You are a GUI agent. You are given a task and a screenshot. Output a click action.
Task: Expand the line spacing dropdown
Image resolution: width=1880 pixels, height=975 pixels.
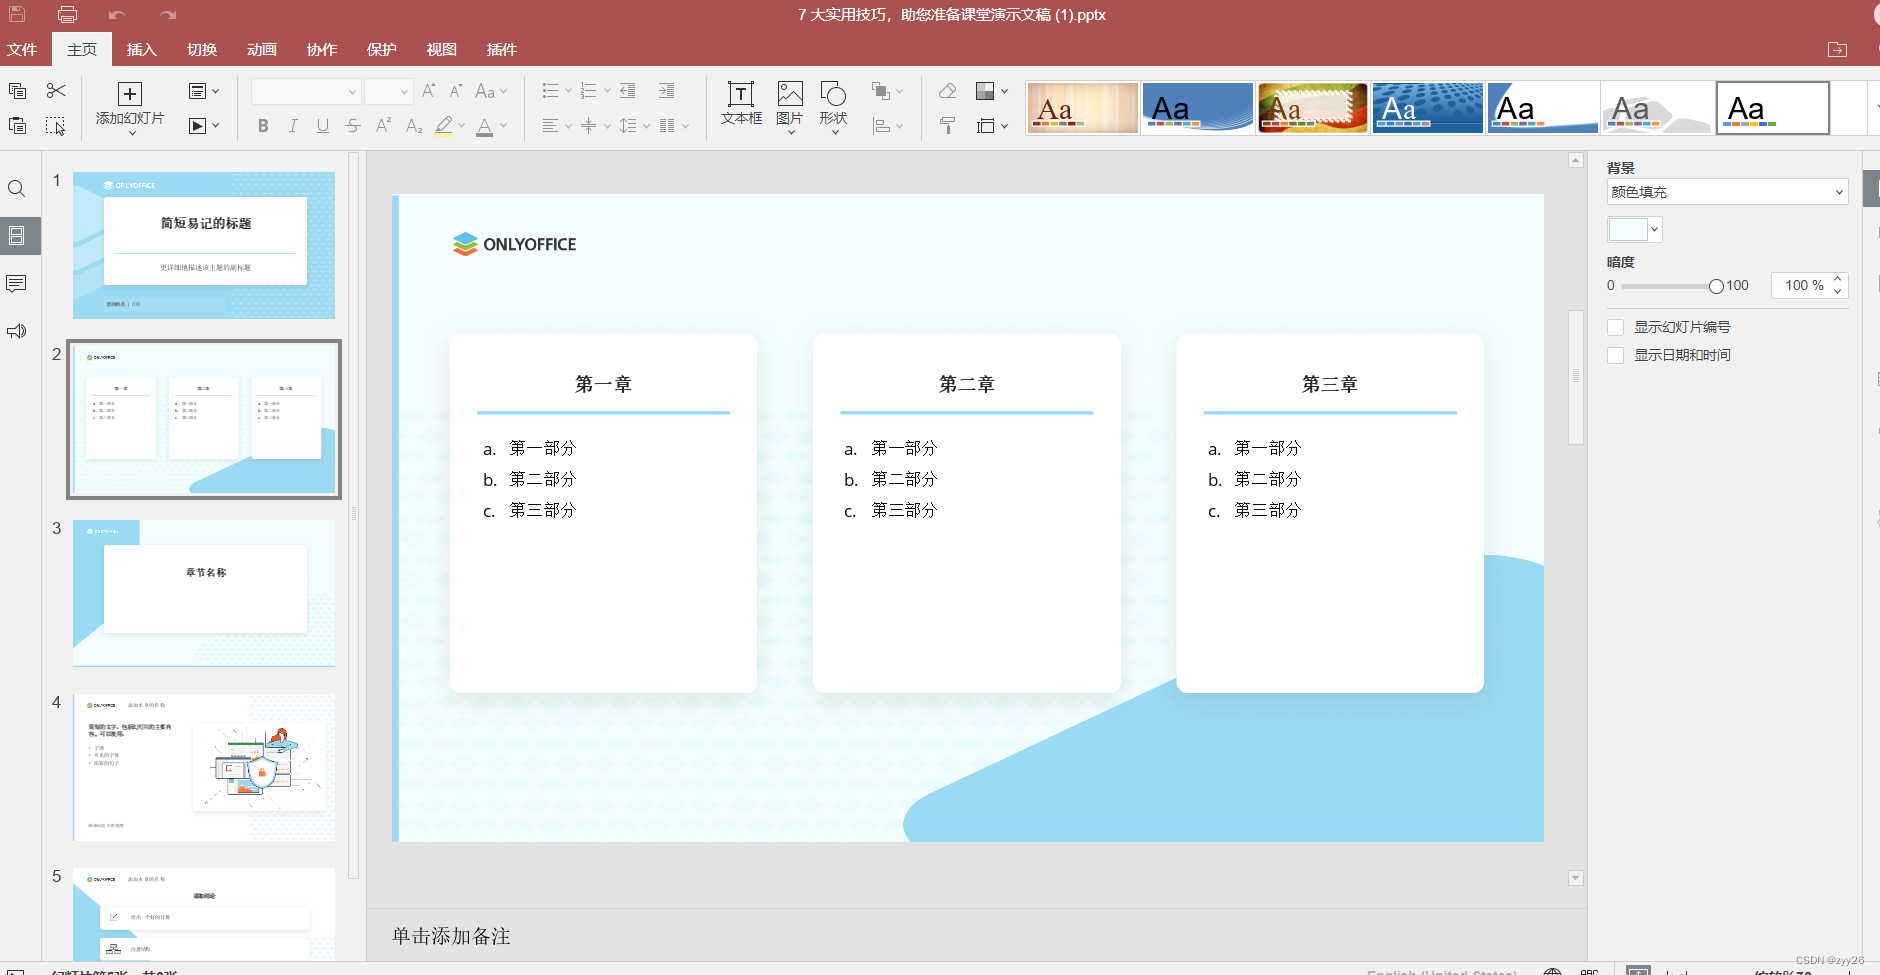click(646, 126)
